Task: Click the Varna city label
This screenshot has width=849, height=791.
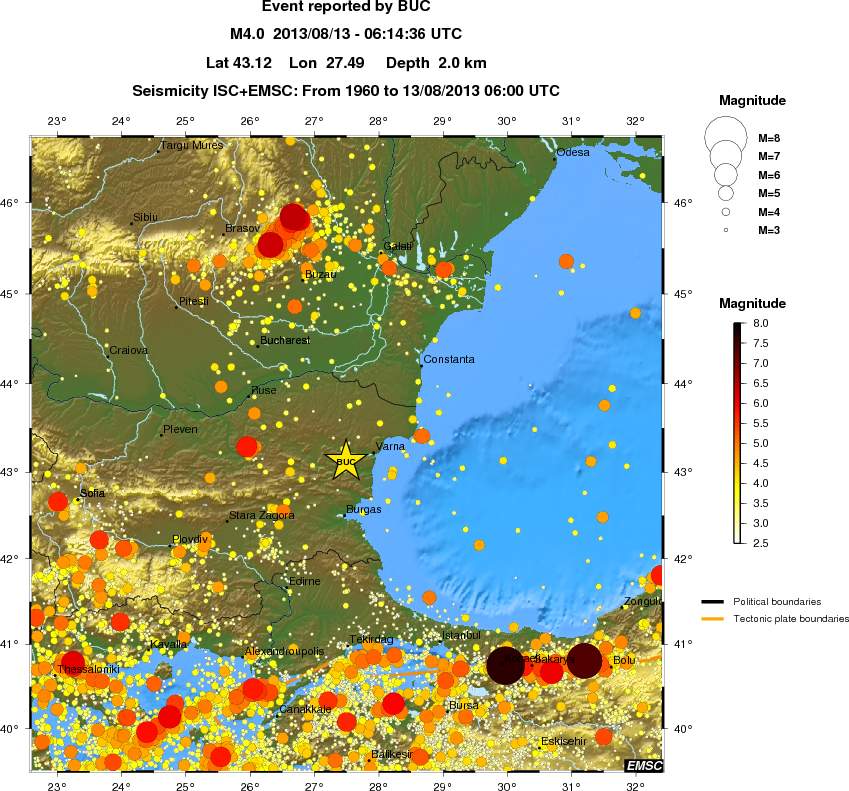Action: pos(390,446)
